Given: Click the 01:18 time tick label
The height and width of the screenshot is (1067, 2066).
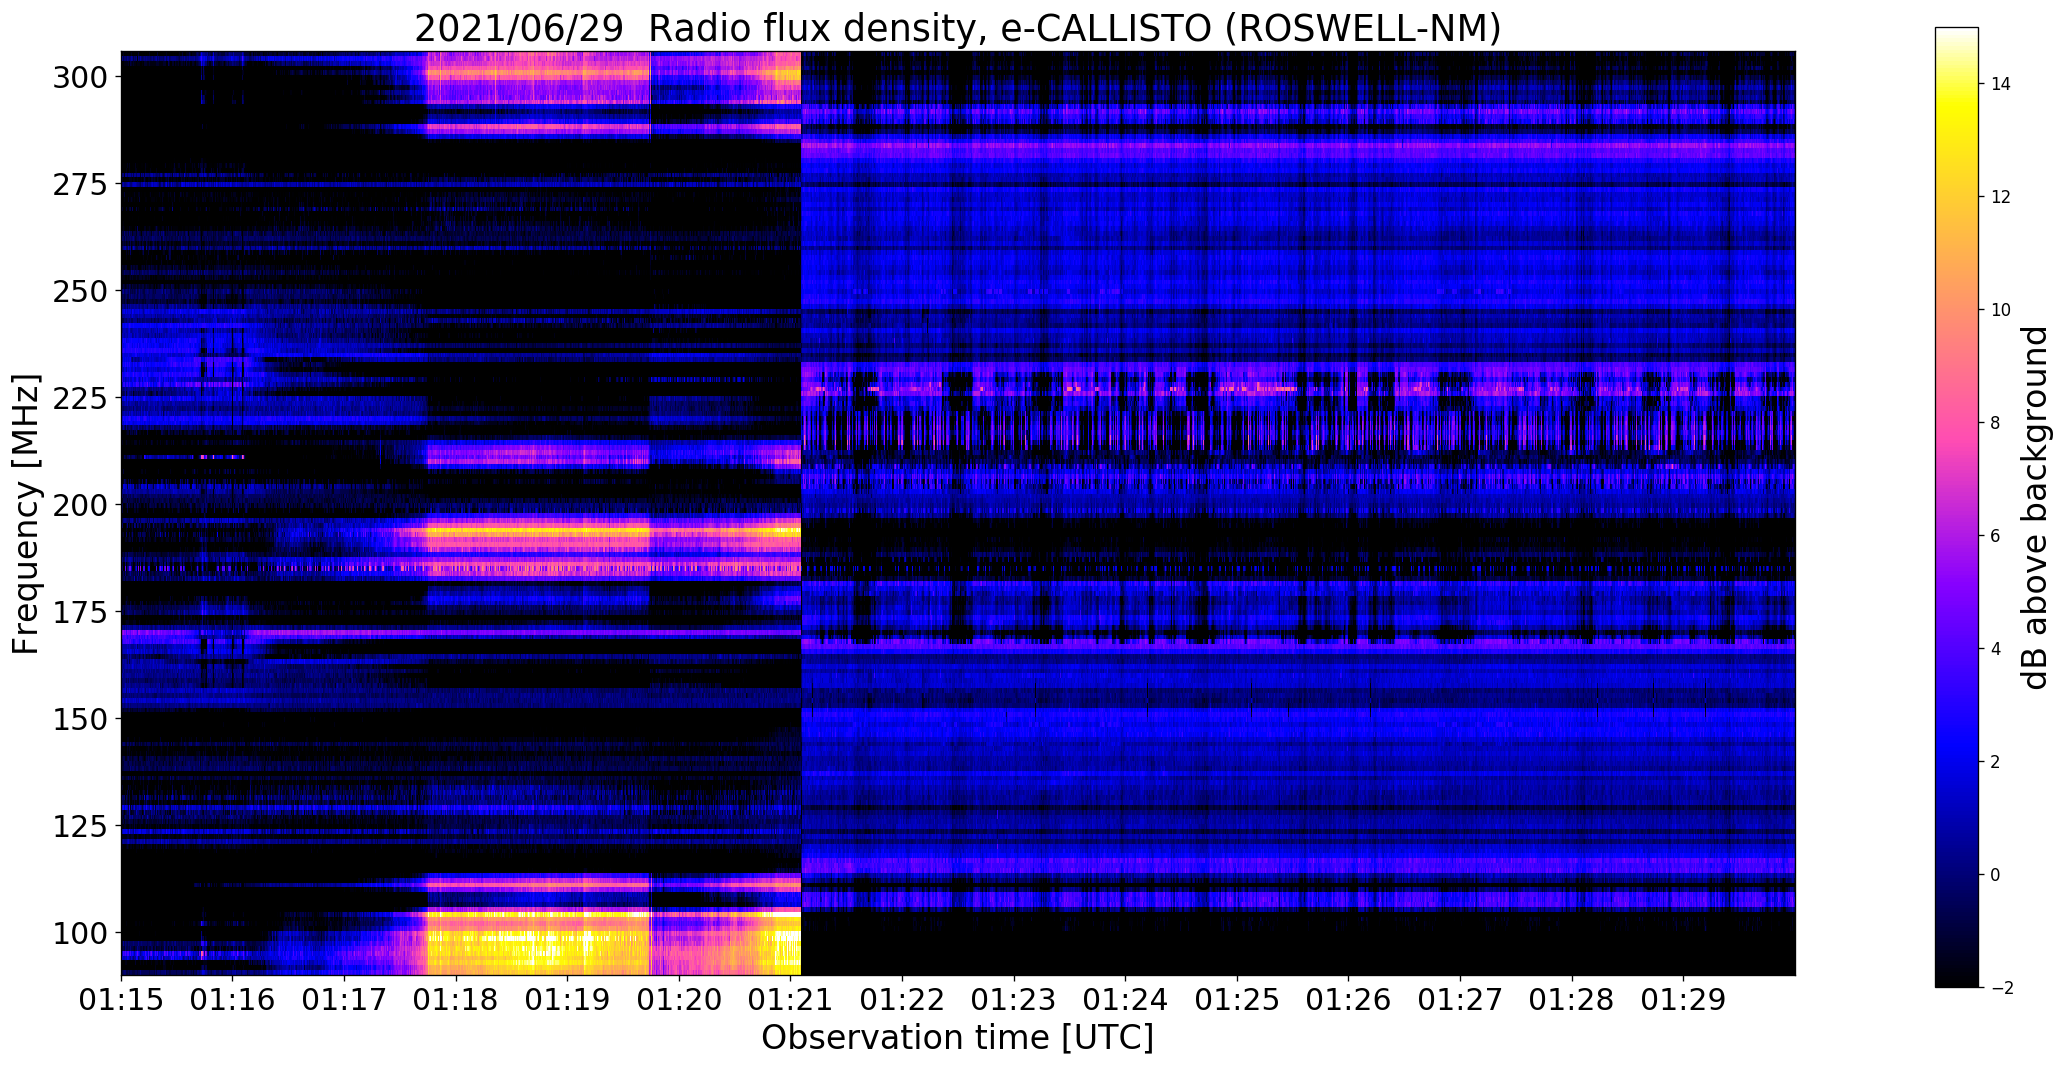Looking at the screenshot, I should [x=456, y=1001].
